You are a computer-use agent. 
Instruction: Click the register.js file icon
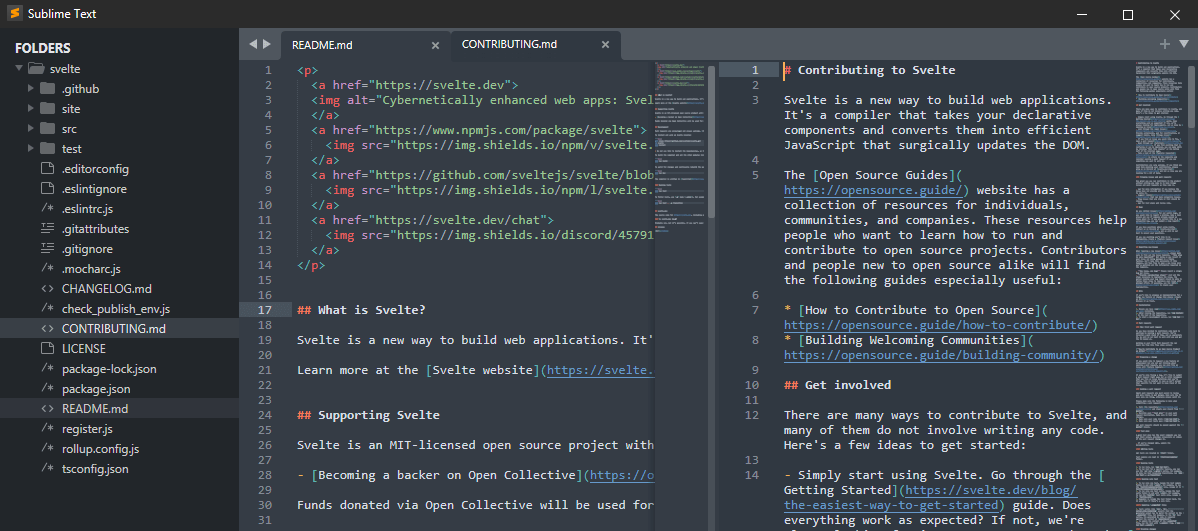coord(47,428)
